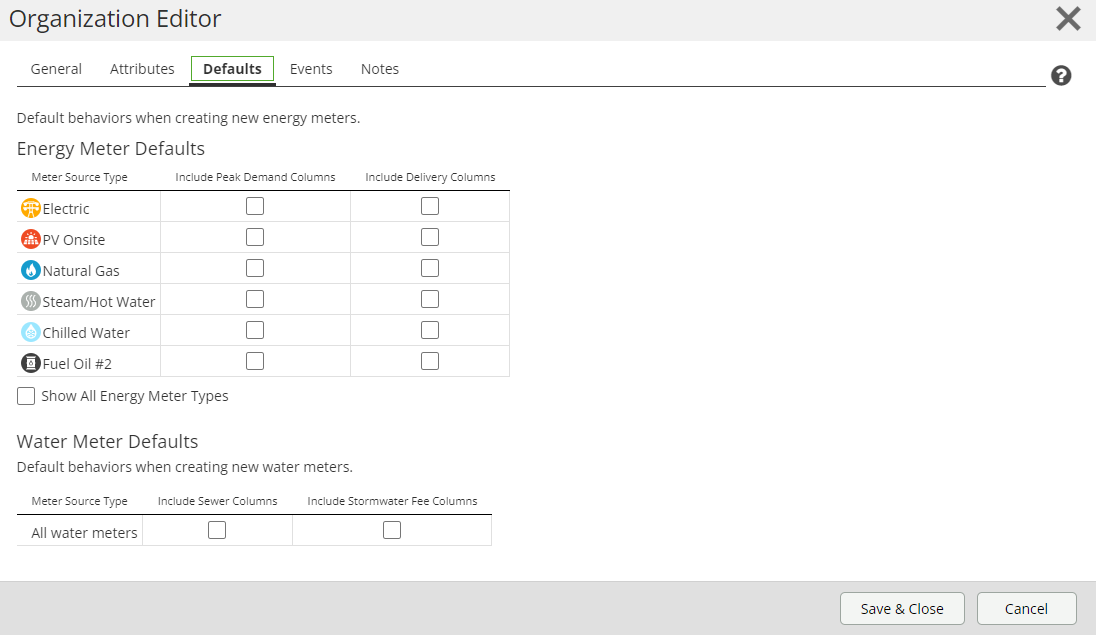Click the Fuel Oil #2 icon
Viewport: 1096px width, 635px height.
(31, 363)
